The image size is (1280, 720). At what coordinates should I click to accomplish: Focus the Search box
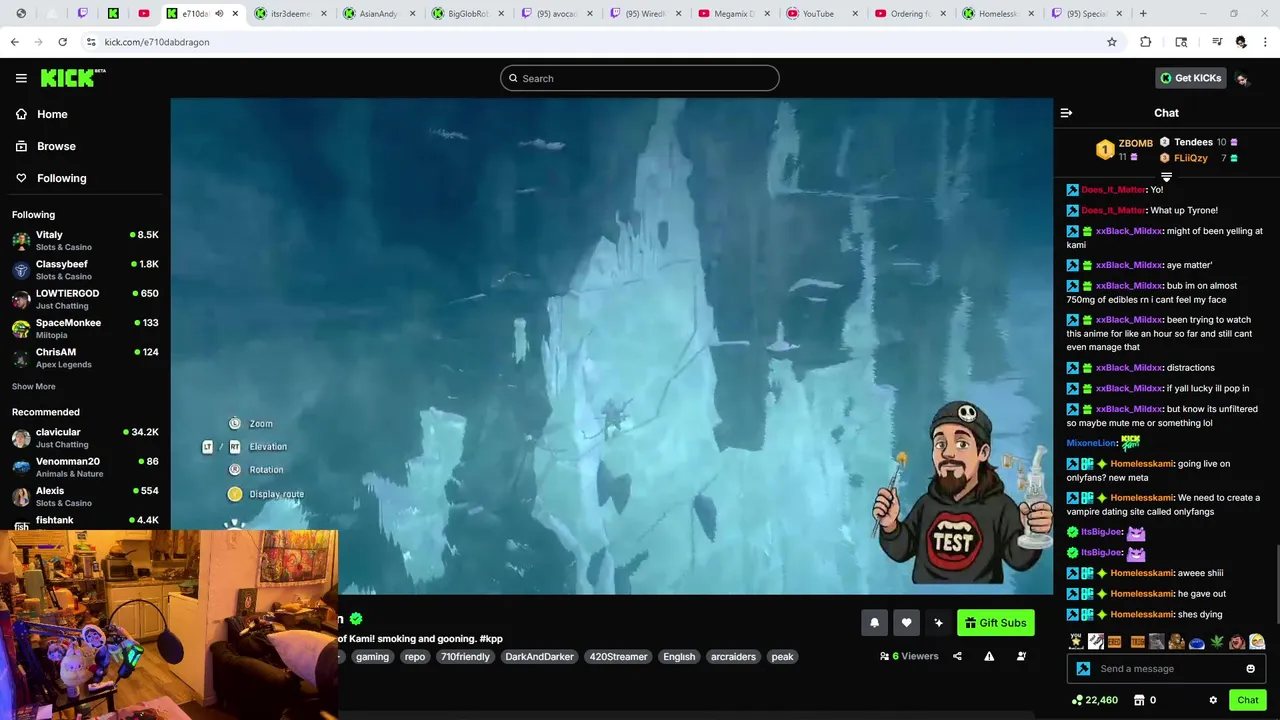click(640, 78)
